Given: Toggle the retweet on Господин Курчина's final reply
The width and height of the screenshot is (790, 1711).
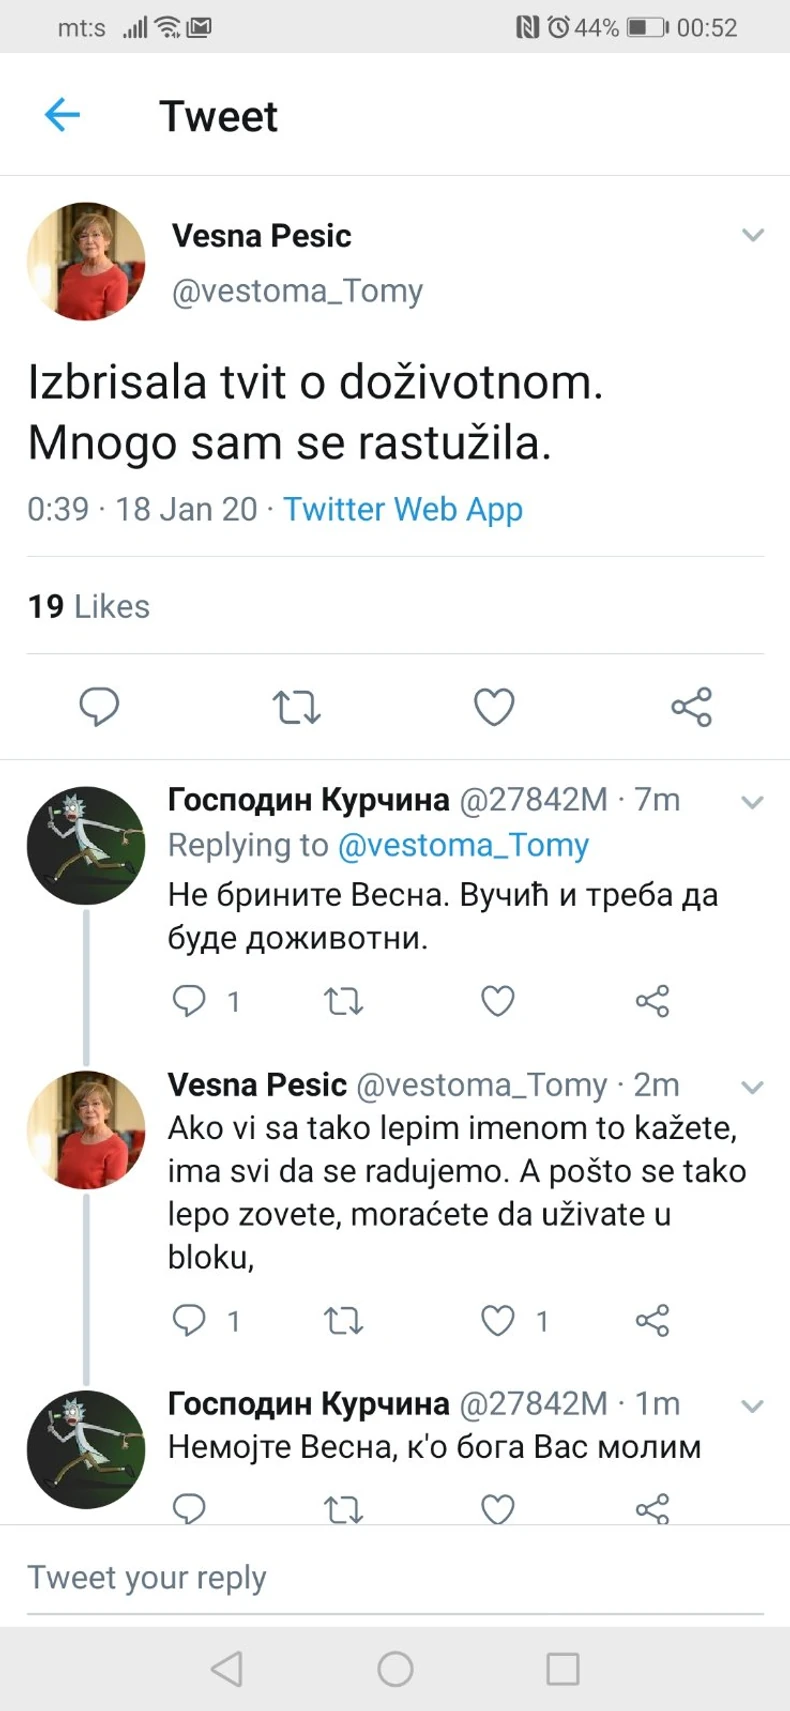Looking at the screenshot, I should [x=343, y=1507].
